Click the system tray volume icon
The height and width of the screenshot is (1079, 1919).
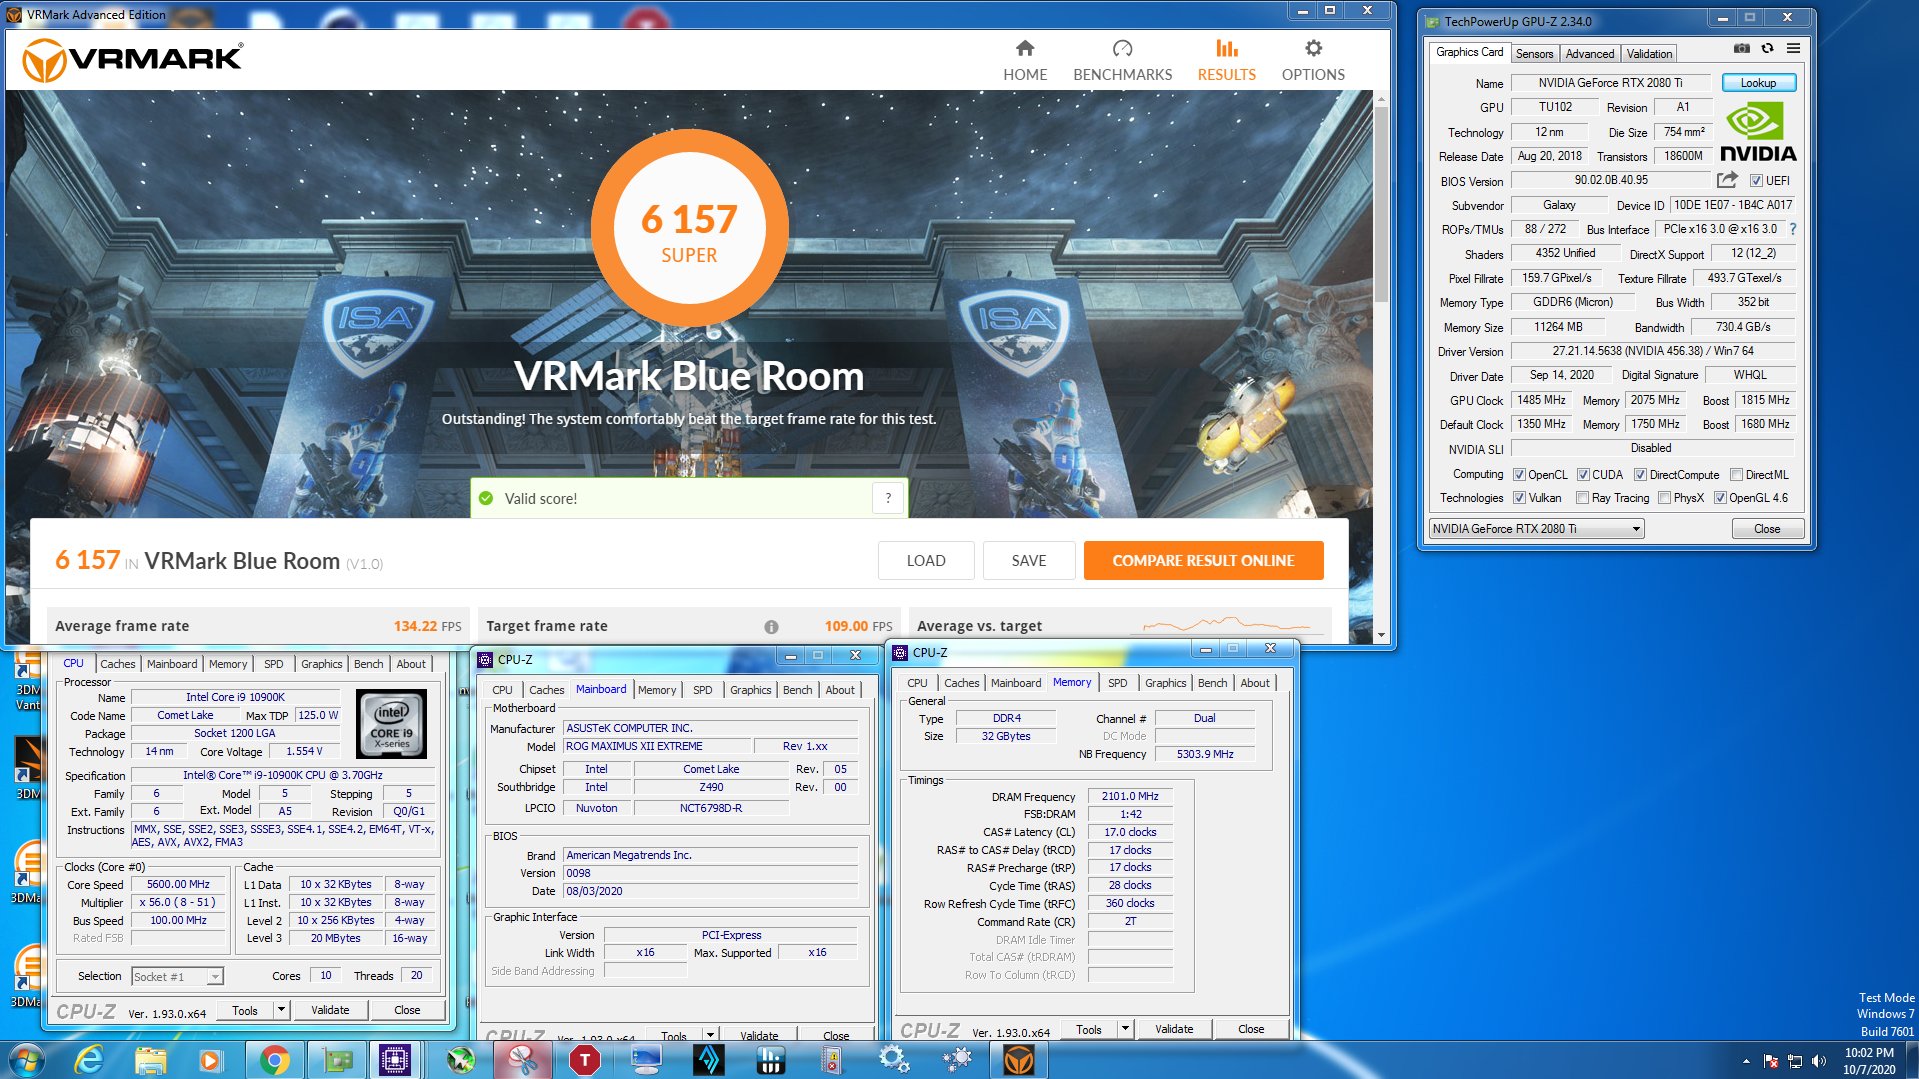1818,1061
